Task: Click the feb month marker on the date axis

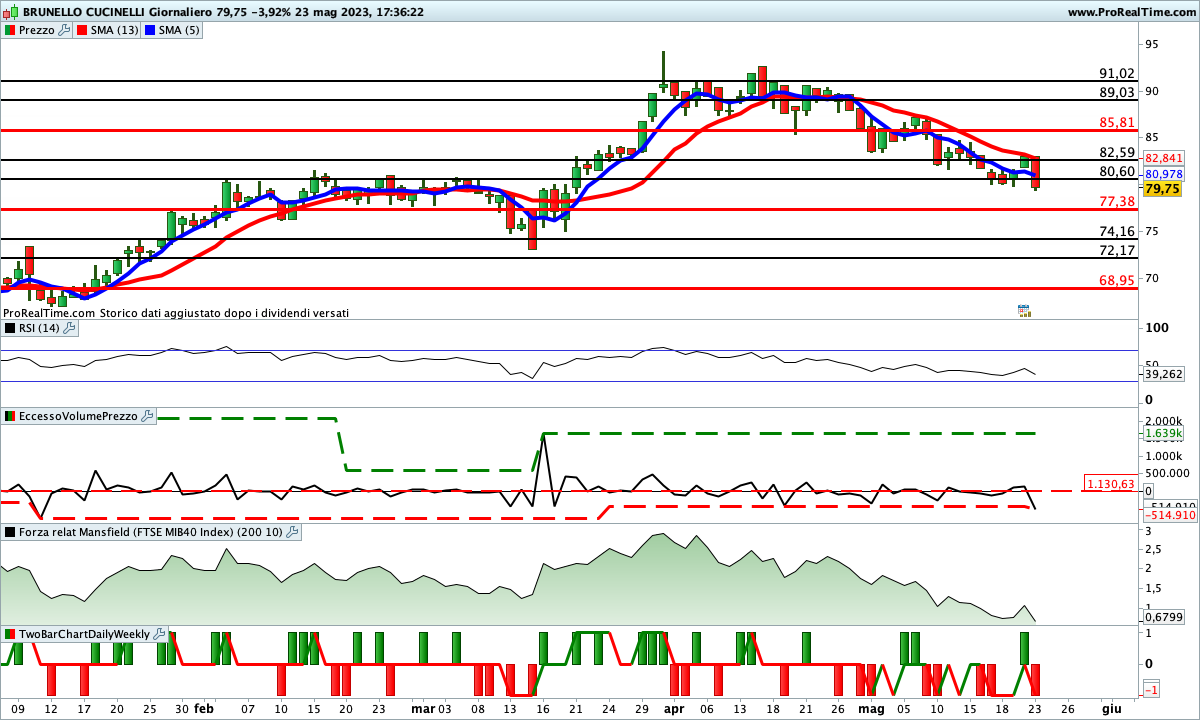Action: tap(204, 708)
